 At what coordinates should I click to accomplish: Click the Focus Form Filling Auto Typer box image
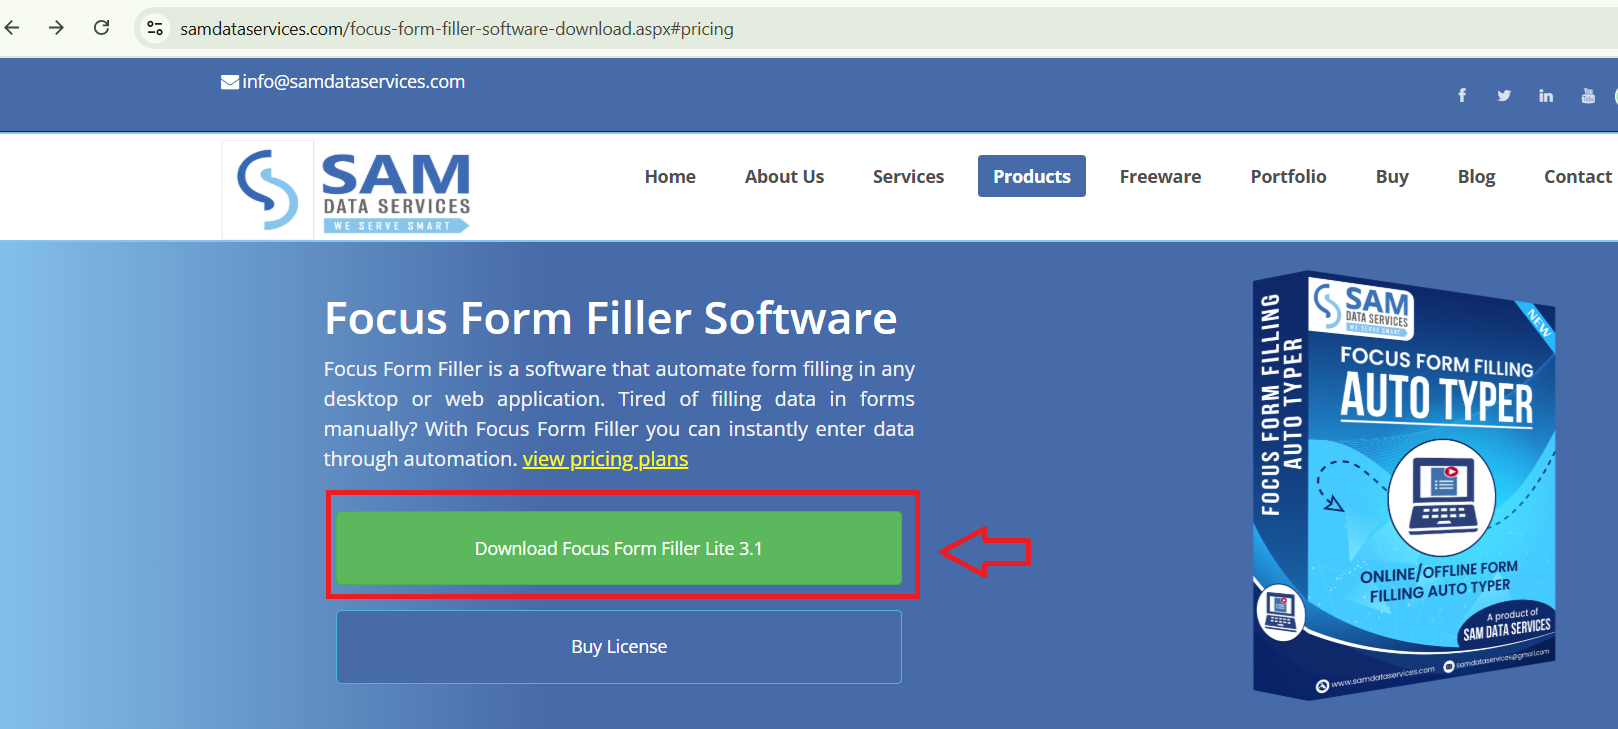pos(1404,485)
